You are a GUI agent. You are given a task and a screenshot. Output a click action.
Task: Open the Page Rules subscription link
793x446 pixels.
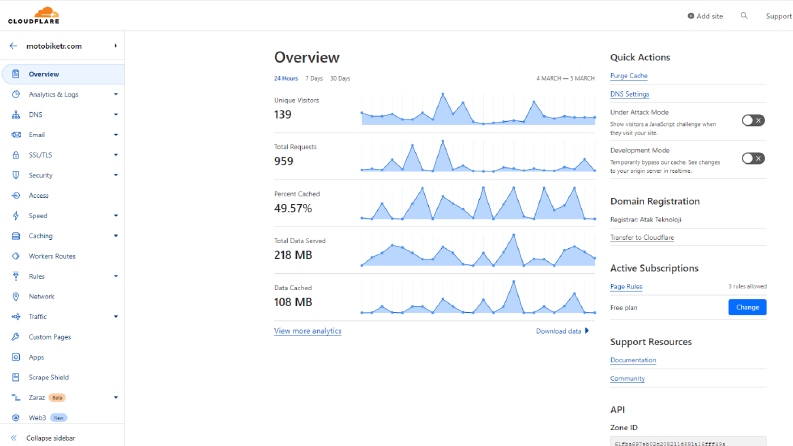click(x=626, y=286)
